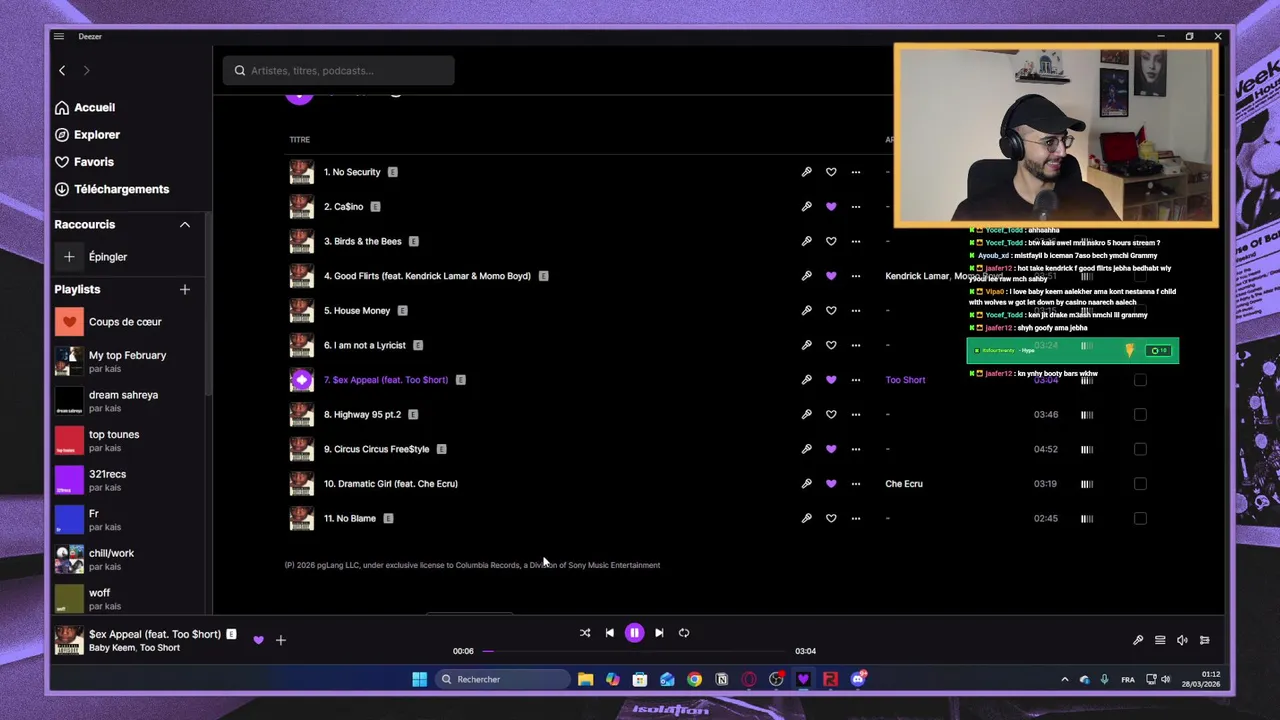
Task: Open artist Che Ecru link
Action: point(904,484)
